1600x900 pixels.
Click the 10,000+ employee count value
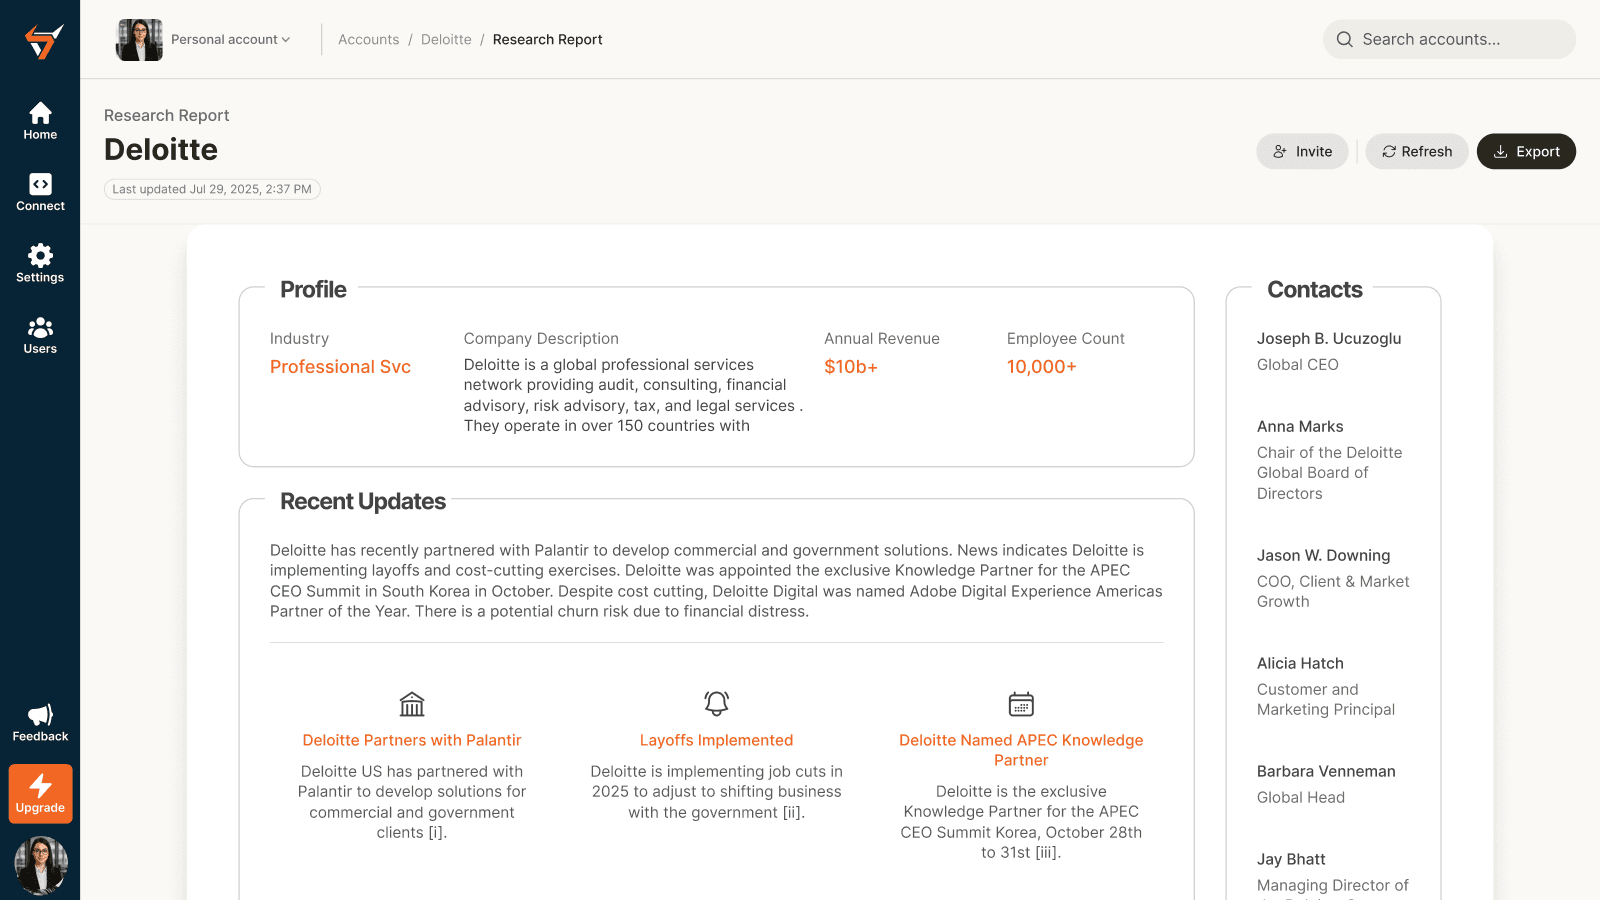1042,367
